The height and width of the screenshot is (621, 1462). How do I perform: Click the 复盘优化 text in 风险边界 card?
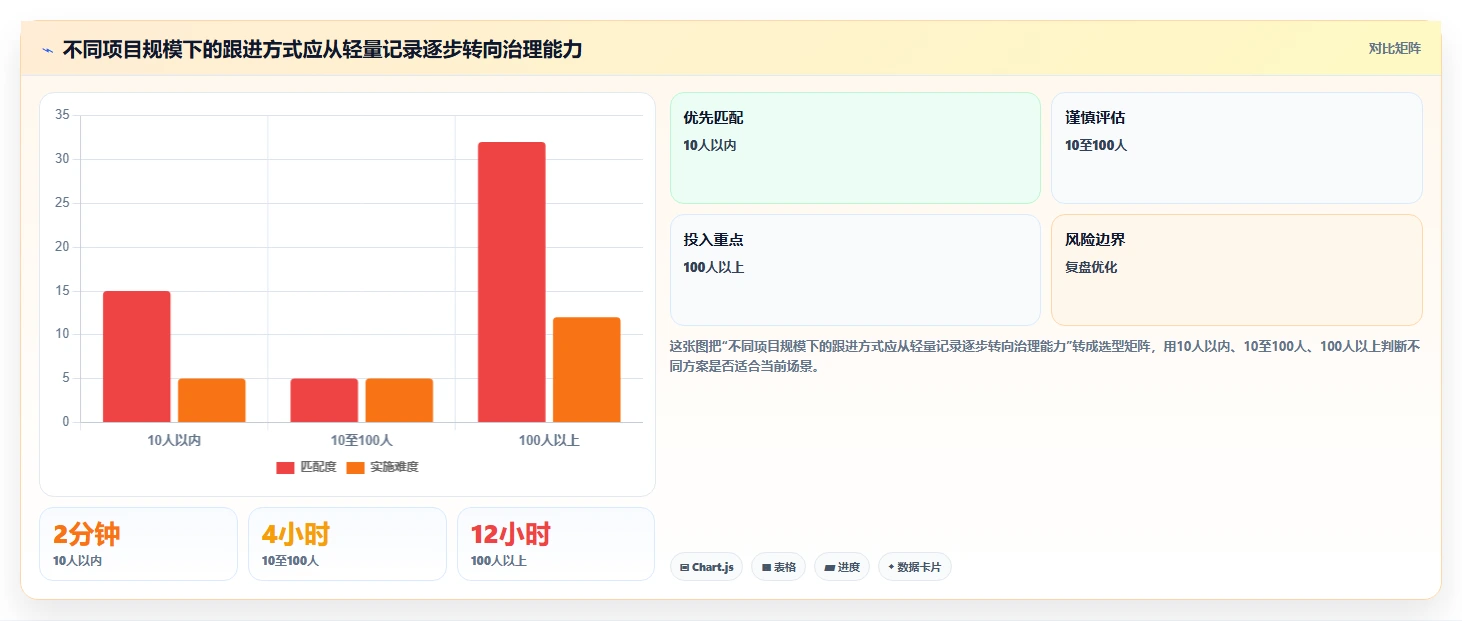1091,267
